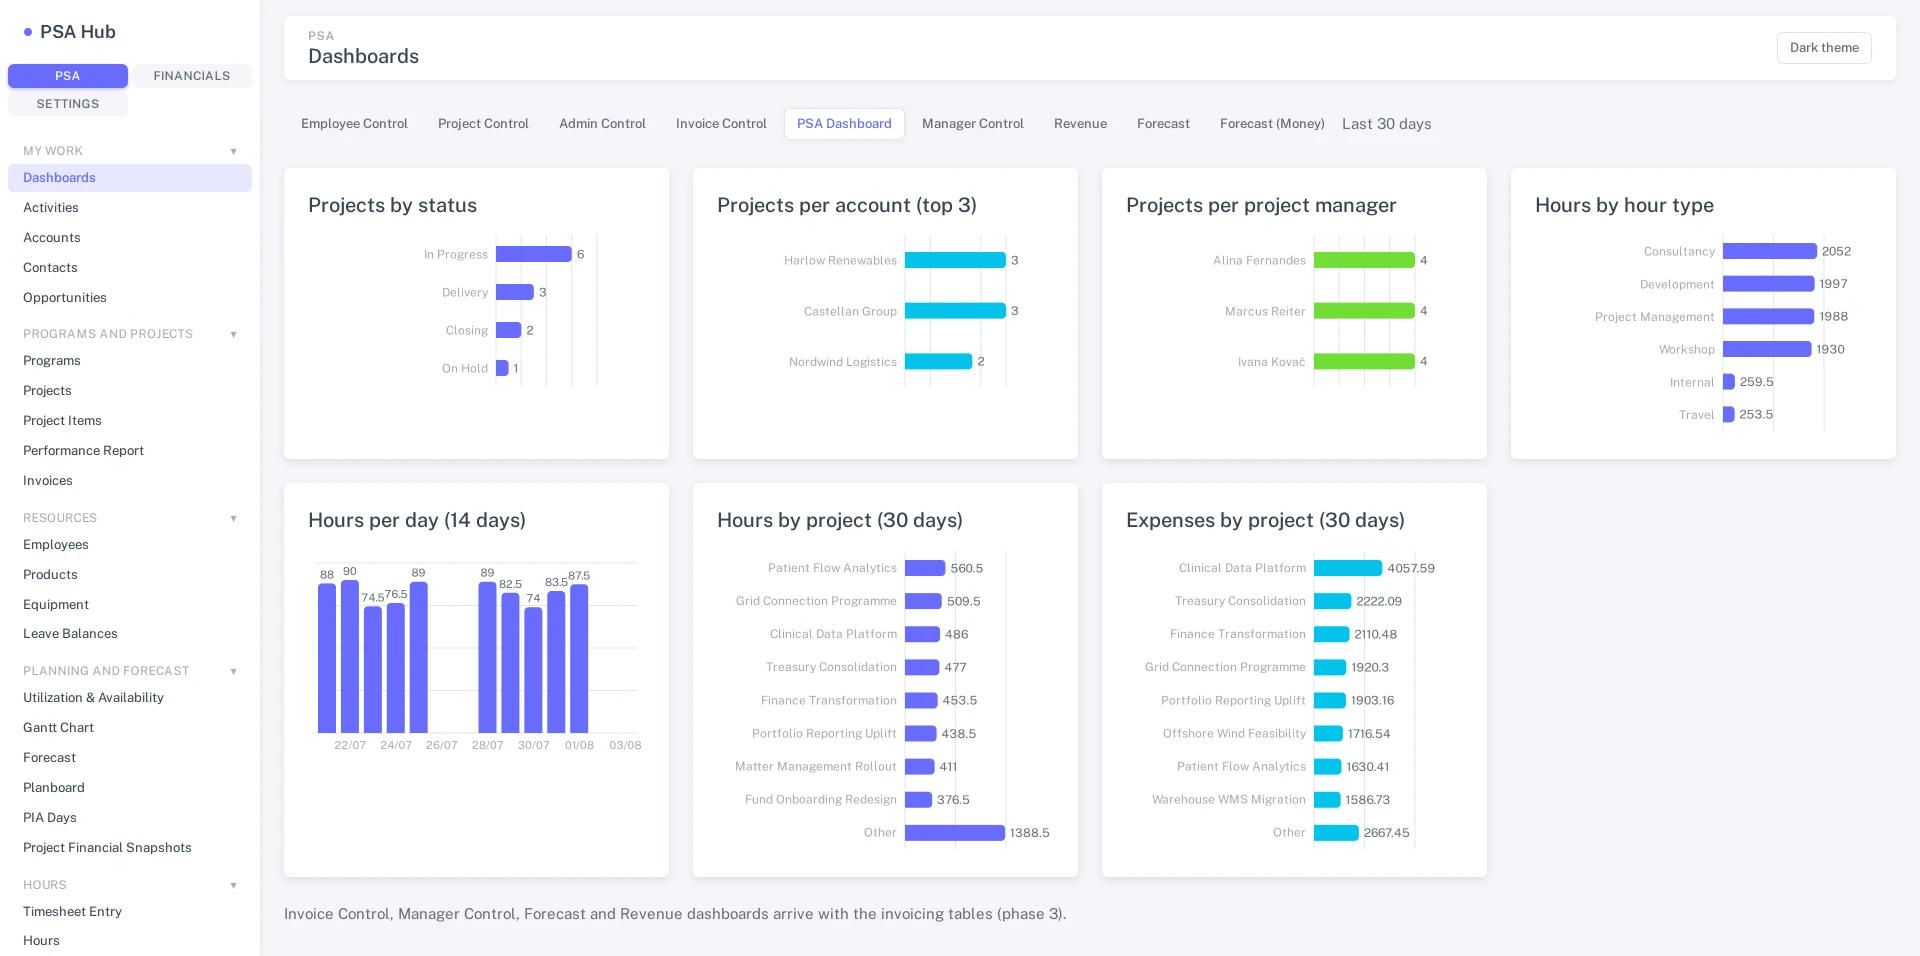The image size is (1920, 956).
Task: Open Equipment in the sidebar
Action: point(130,605)
